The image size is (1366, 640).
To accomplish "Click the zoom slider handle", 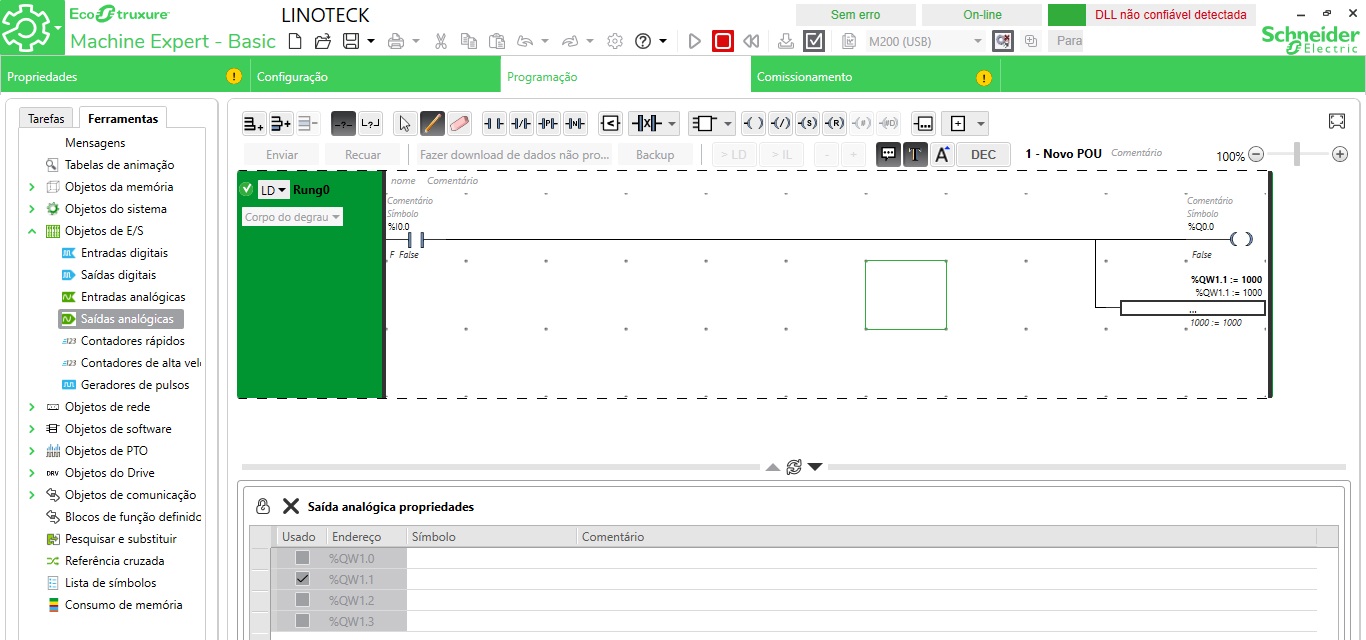I will [x=1297, y=155].
